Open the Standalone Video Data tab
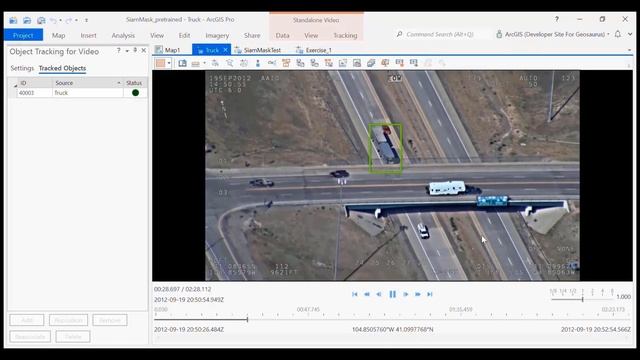The height and width of the screenshot is (360, 640). [282, 36]
